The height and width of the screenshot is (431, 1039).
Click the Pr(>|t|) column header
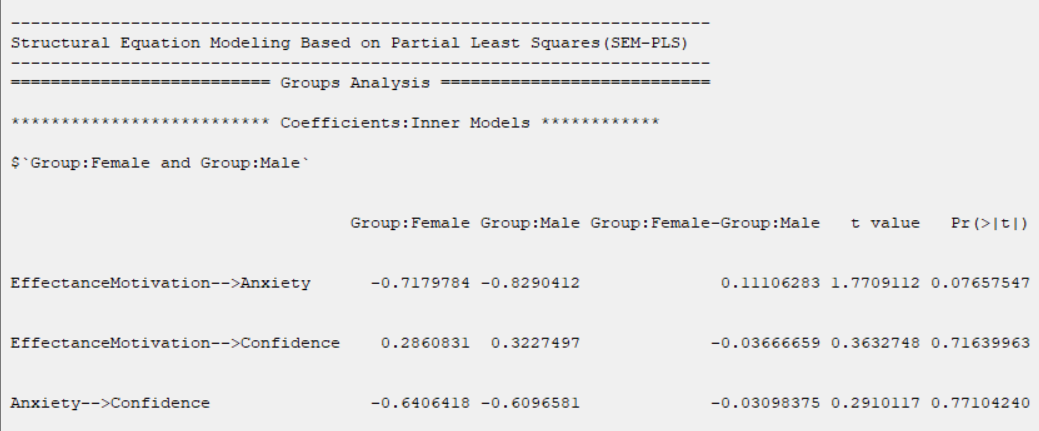pyautogui.click(x=990, y=223)
